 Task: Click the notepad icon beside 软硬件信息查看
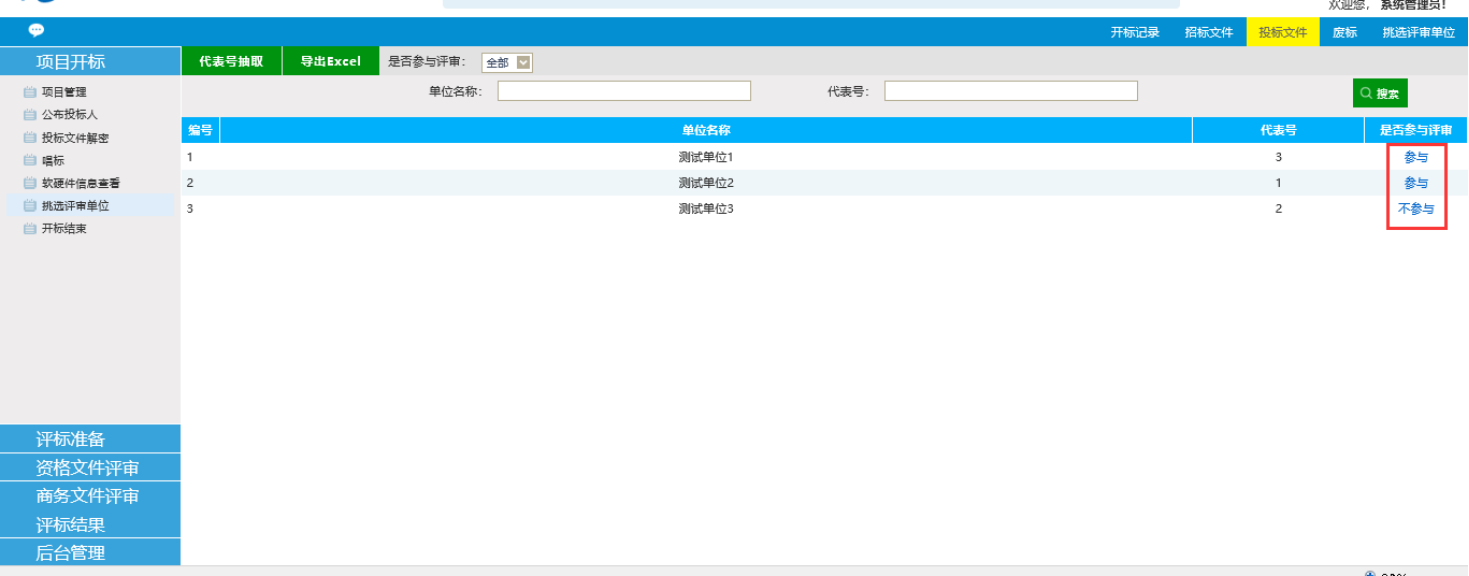pos(30,183)
